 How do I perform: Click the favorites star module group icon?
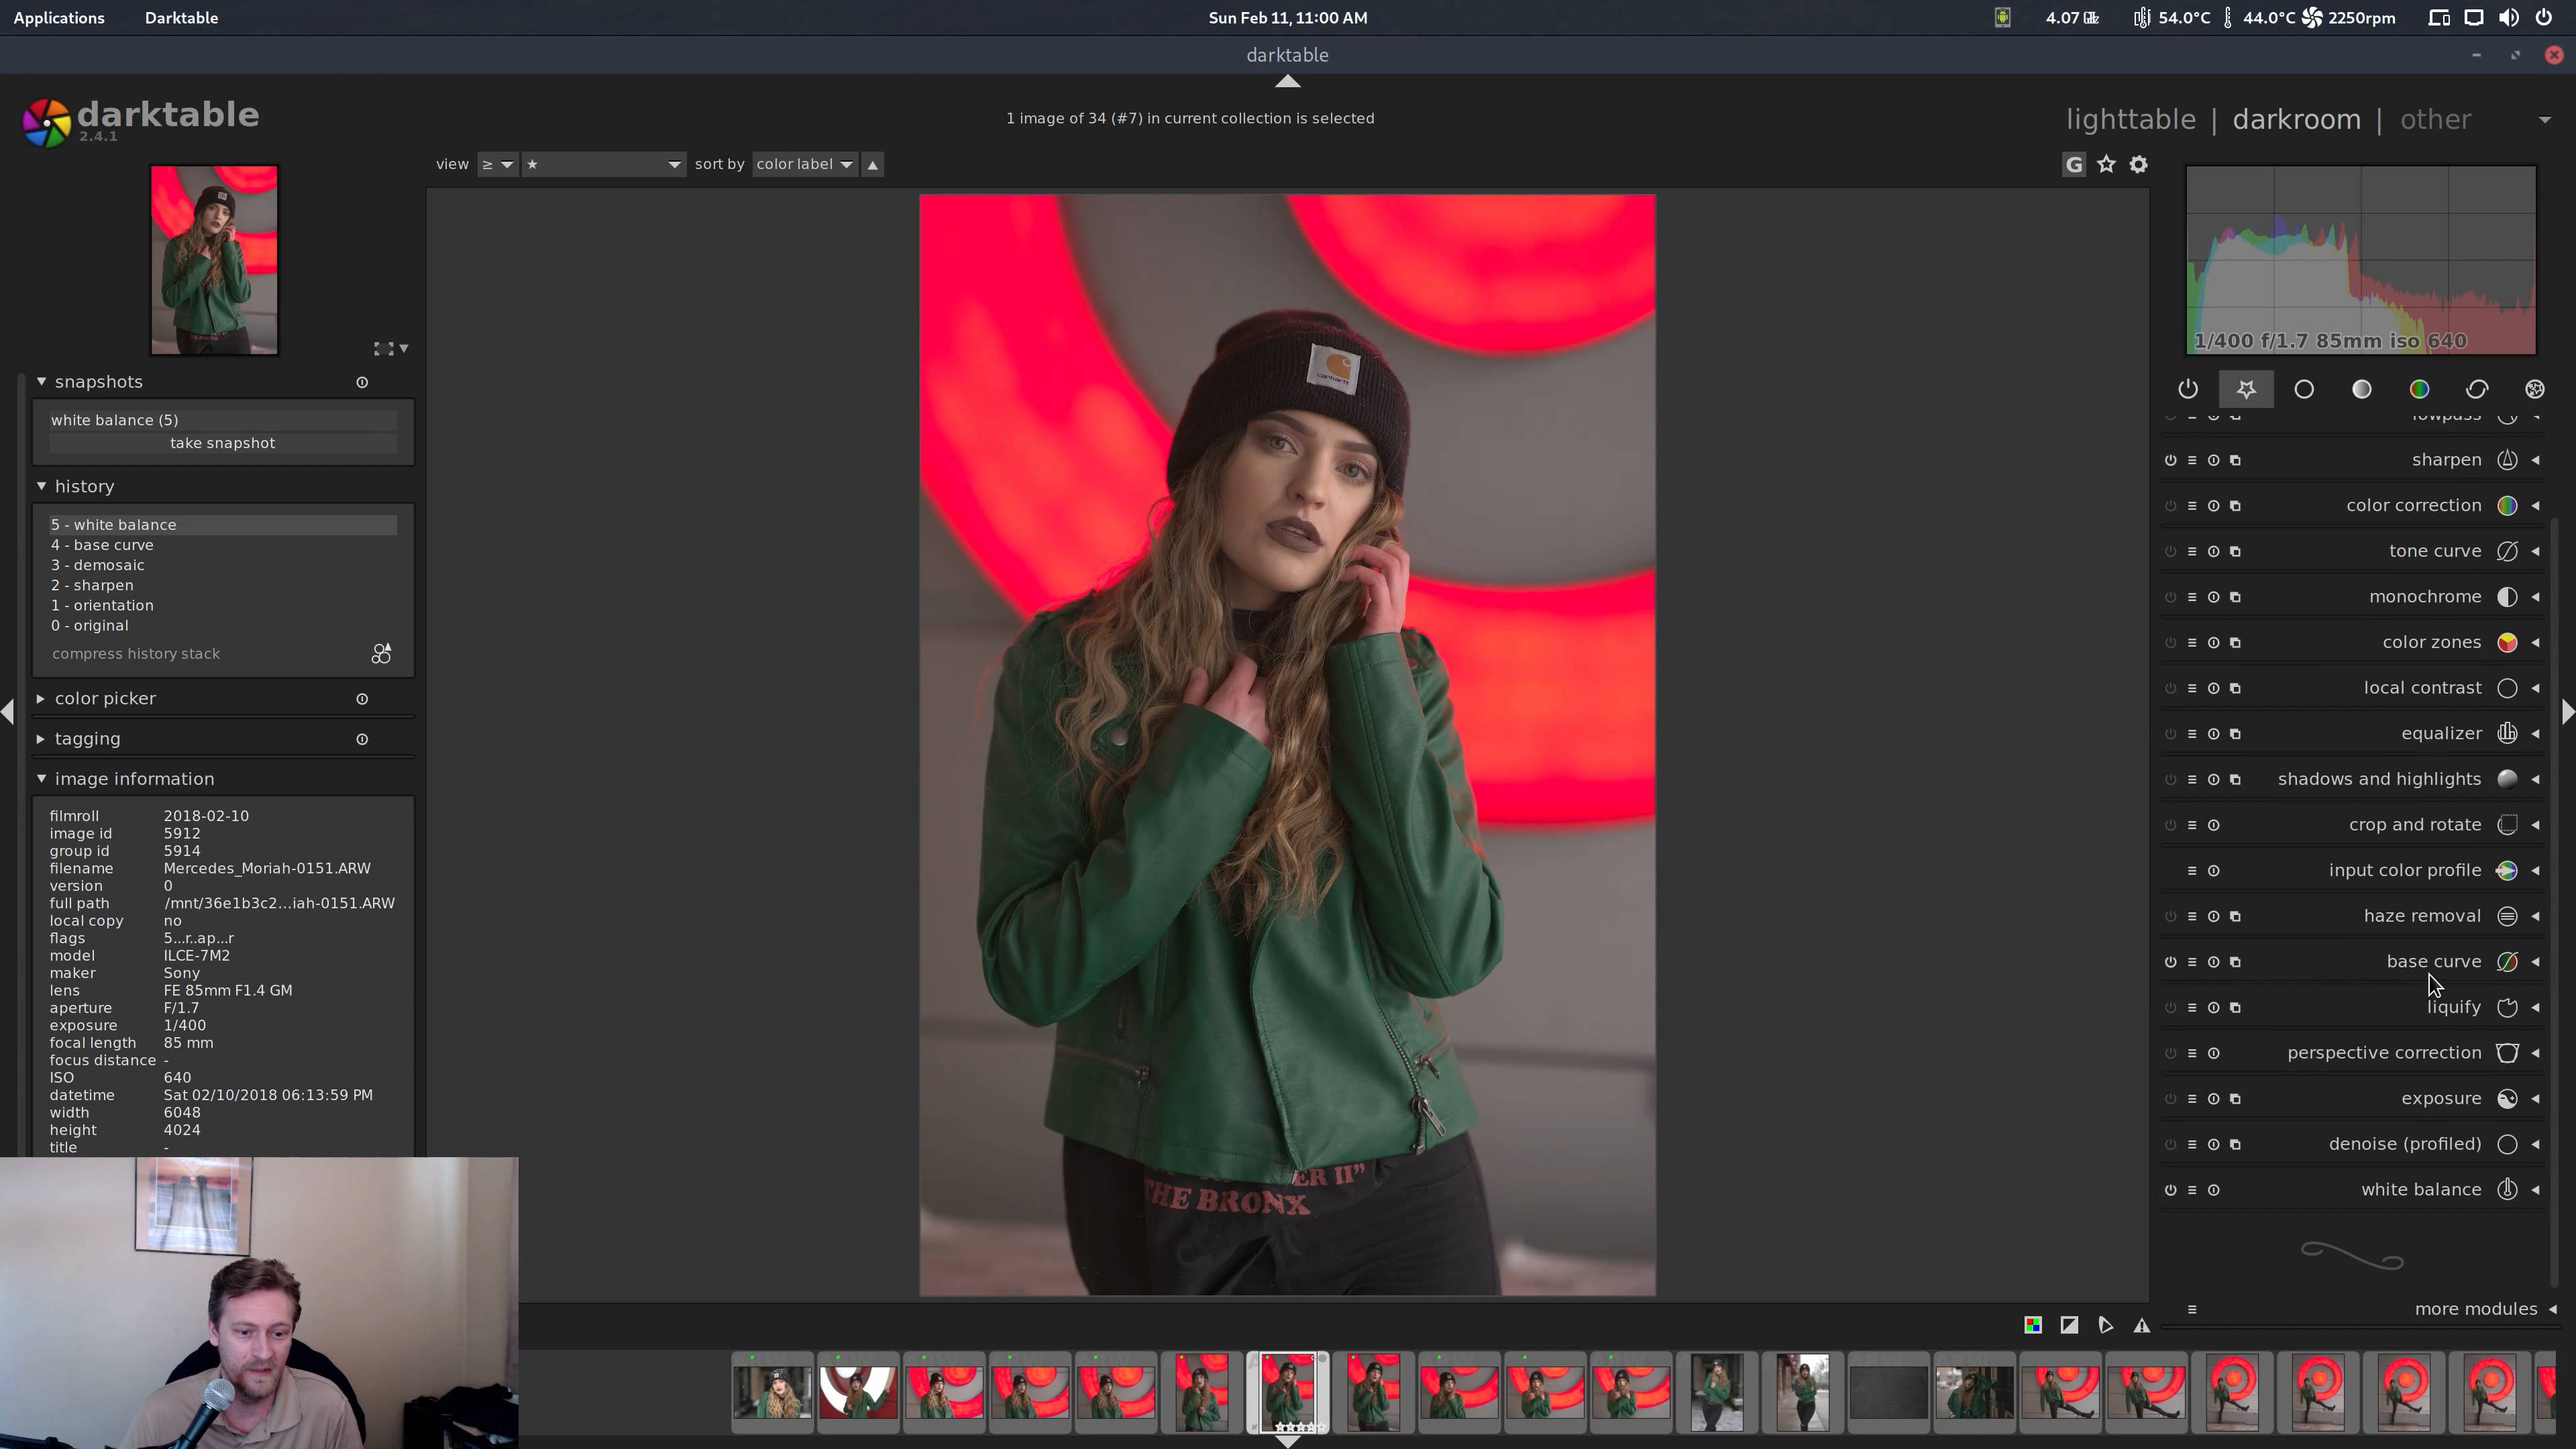point(2246,389)
